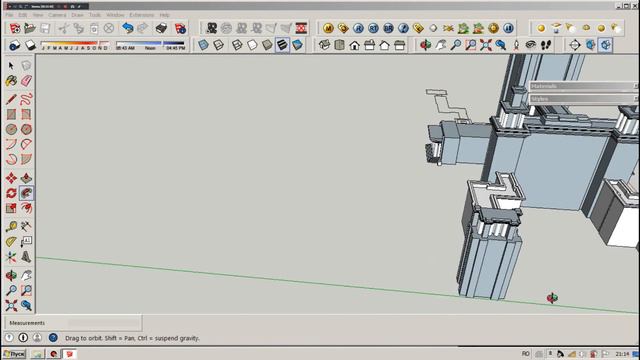Click the Print icon
The width and height of the screenshot is (640, 360).
click(161, 28)
